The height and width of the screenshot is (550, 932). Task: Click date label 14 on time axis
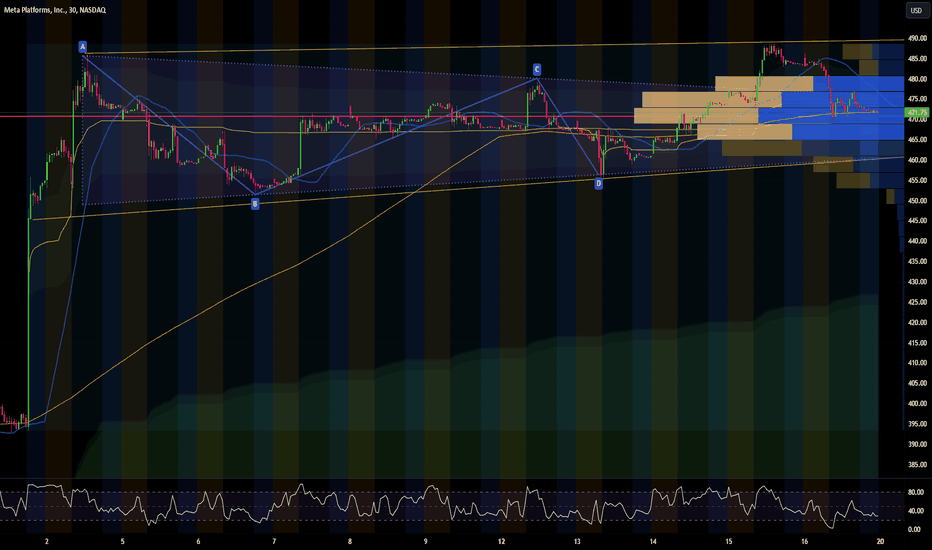click(653, 542)
